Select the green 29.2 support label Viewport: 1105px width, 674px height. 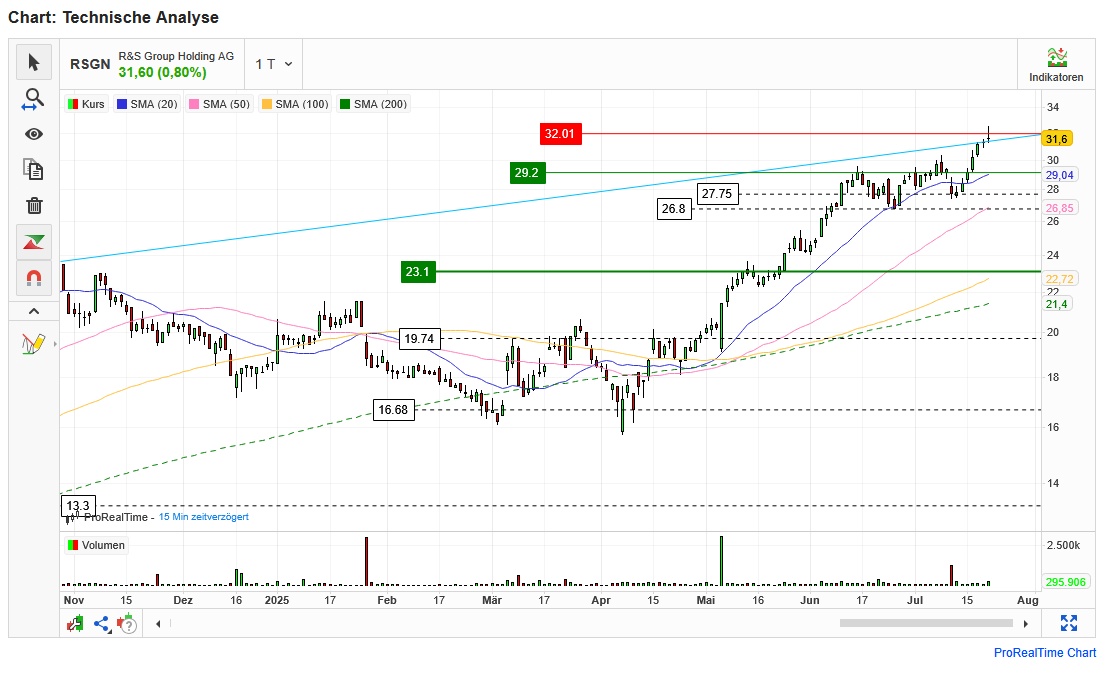tap(527, 173)
